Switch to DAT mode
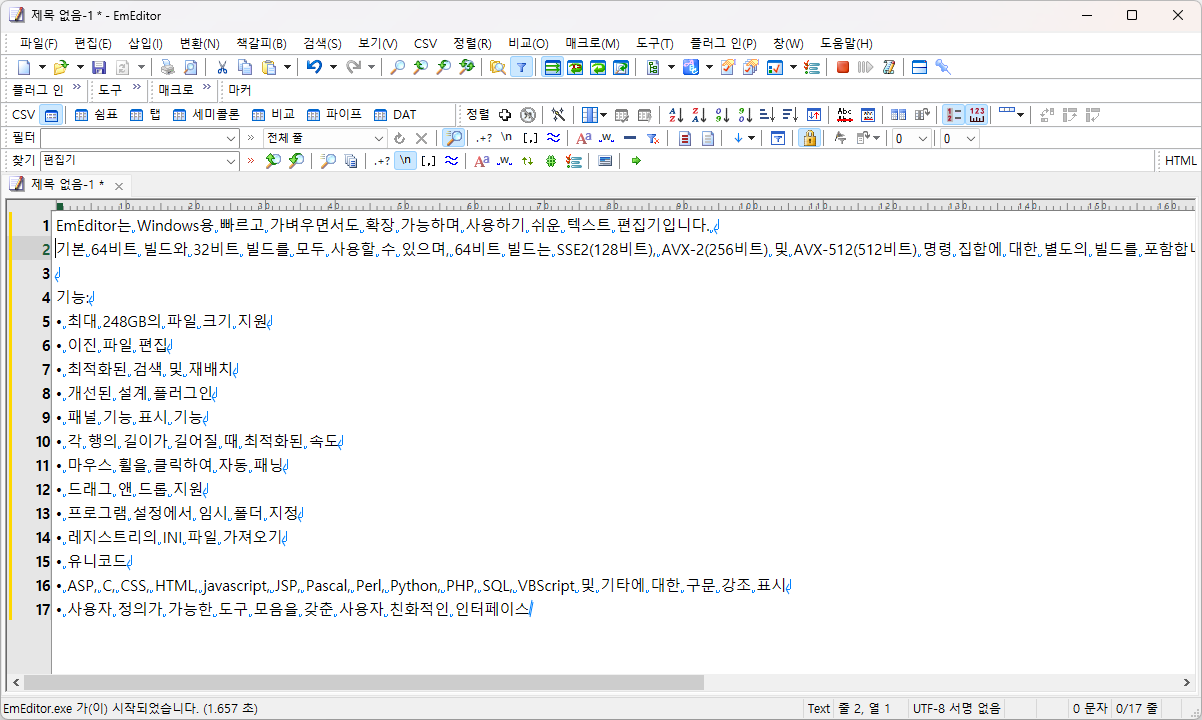The image size is (1202, 720). pyautogui.click(x=395, y=115)
